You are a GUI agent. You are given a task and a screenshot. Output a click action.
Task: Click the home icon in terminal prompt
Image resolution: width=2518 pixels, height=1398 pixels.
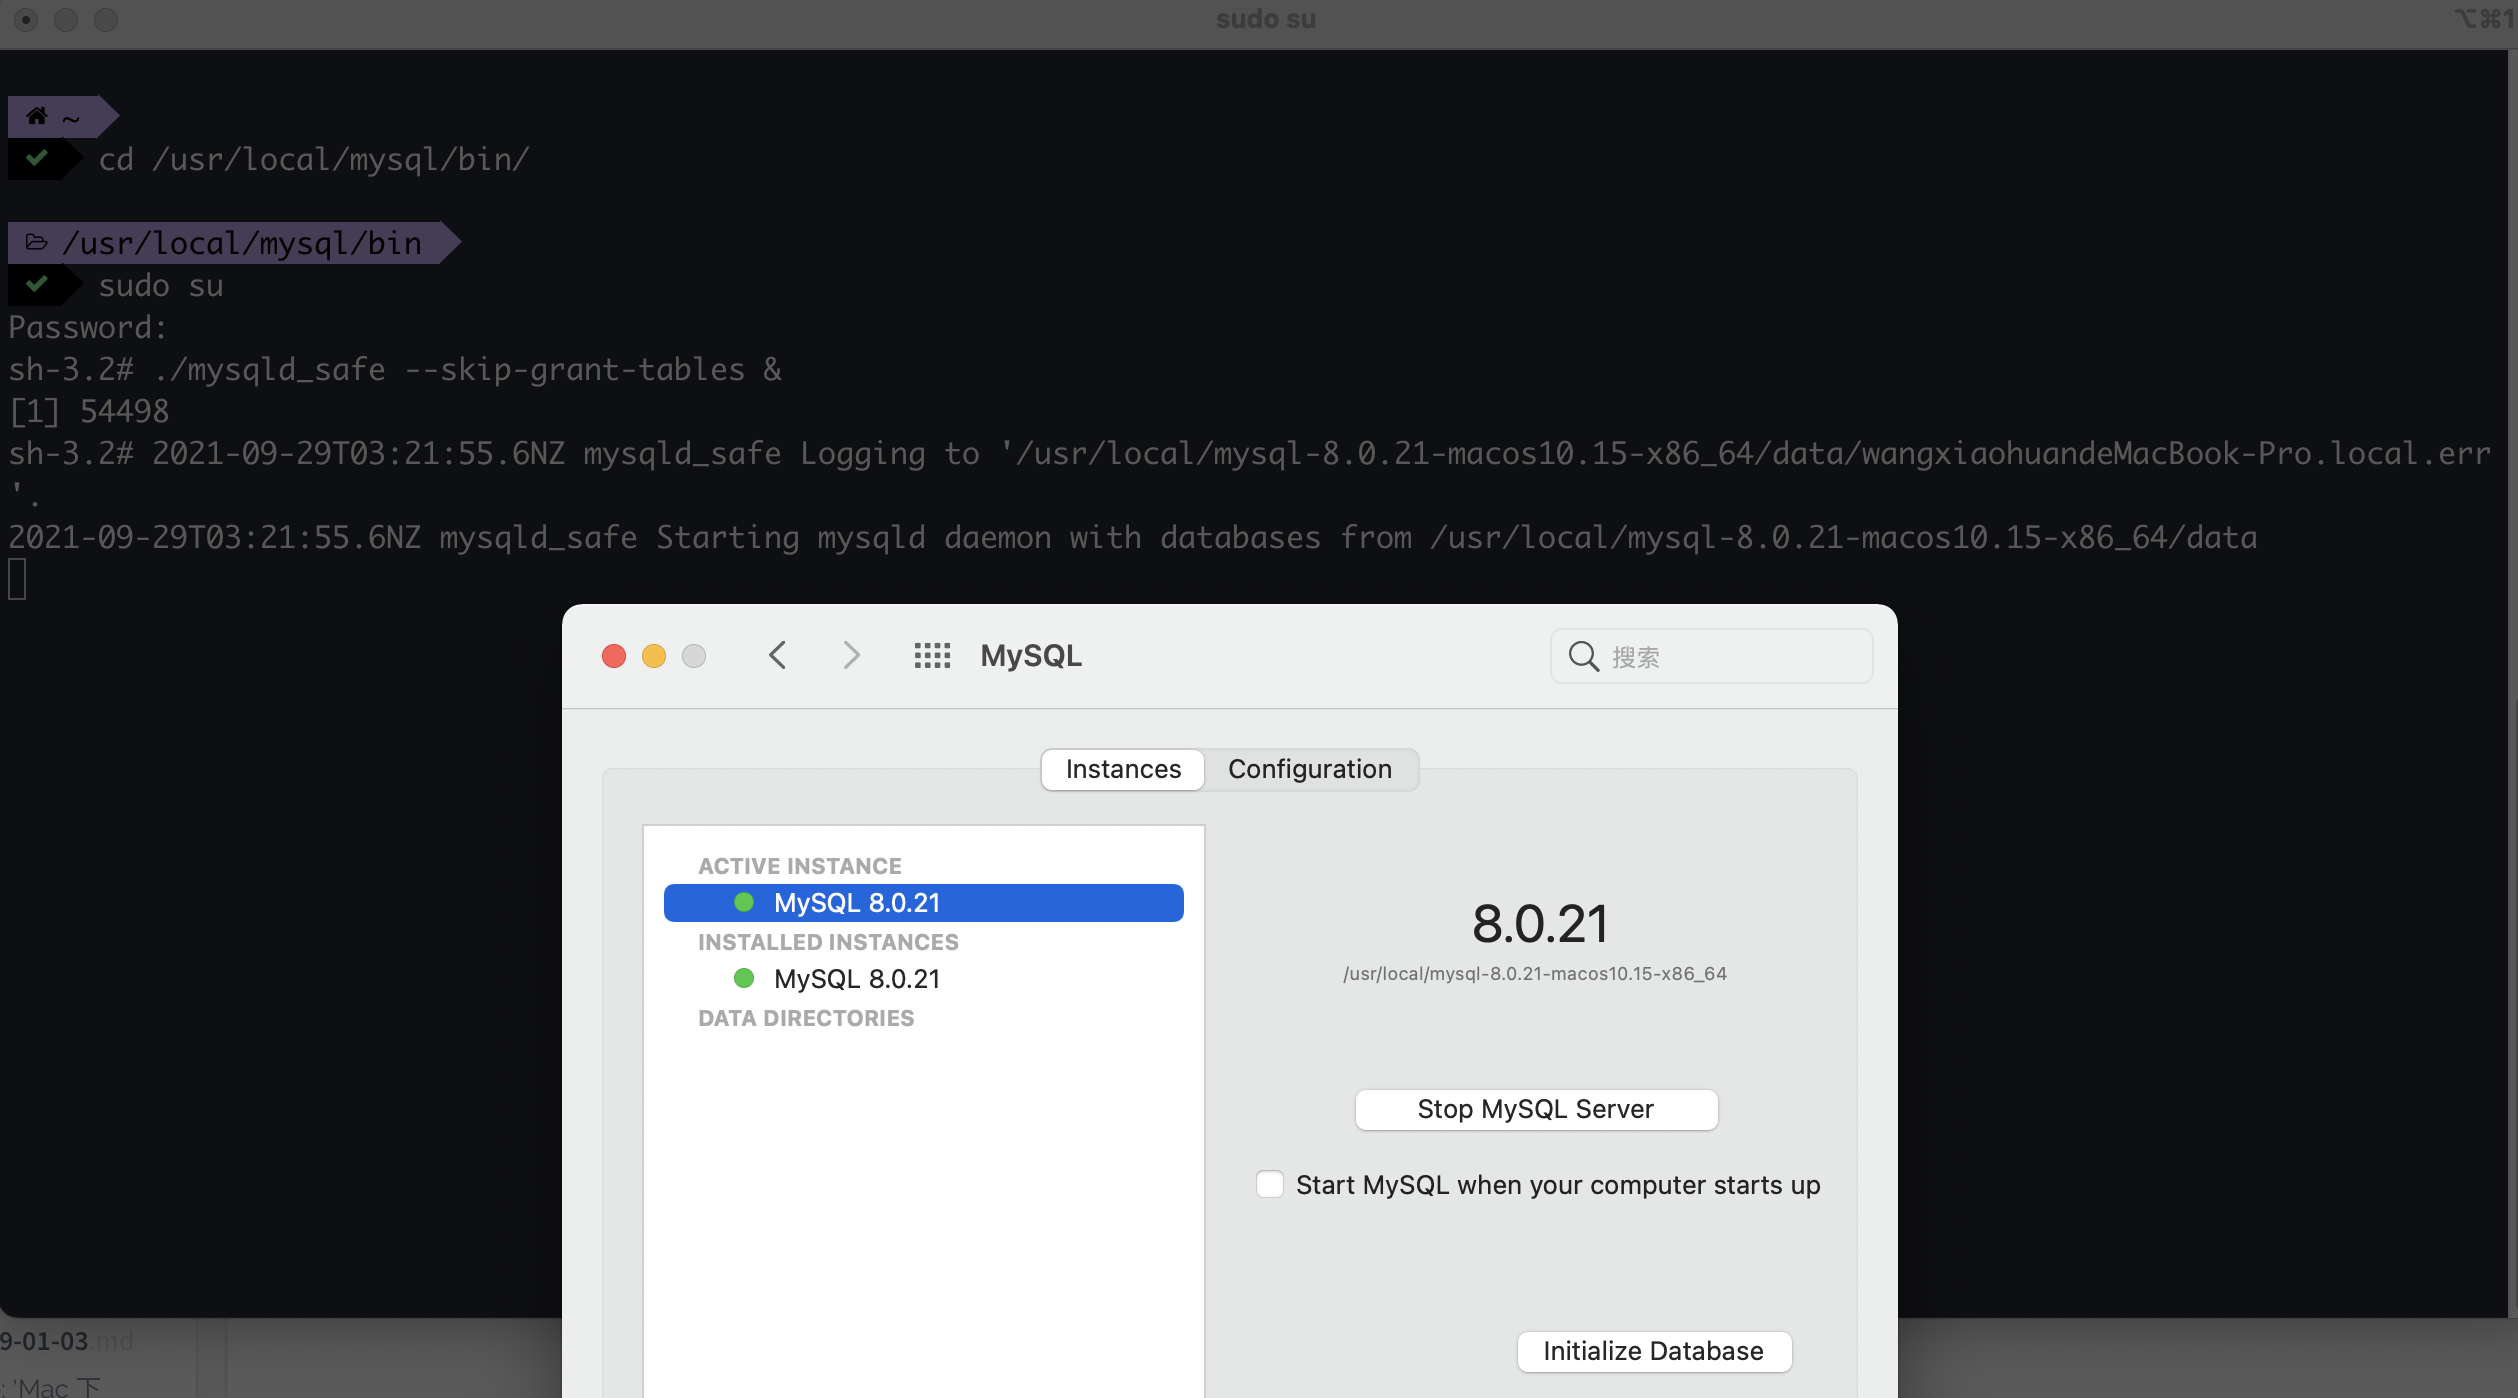37,116
